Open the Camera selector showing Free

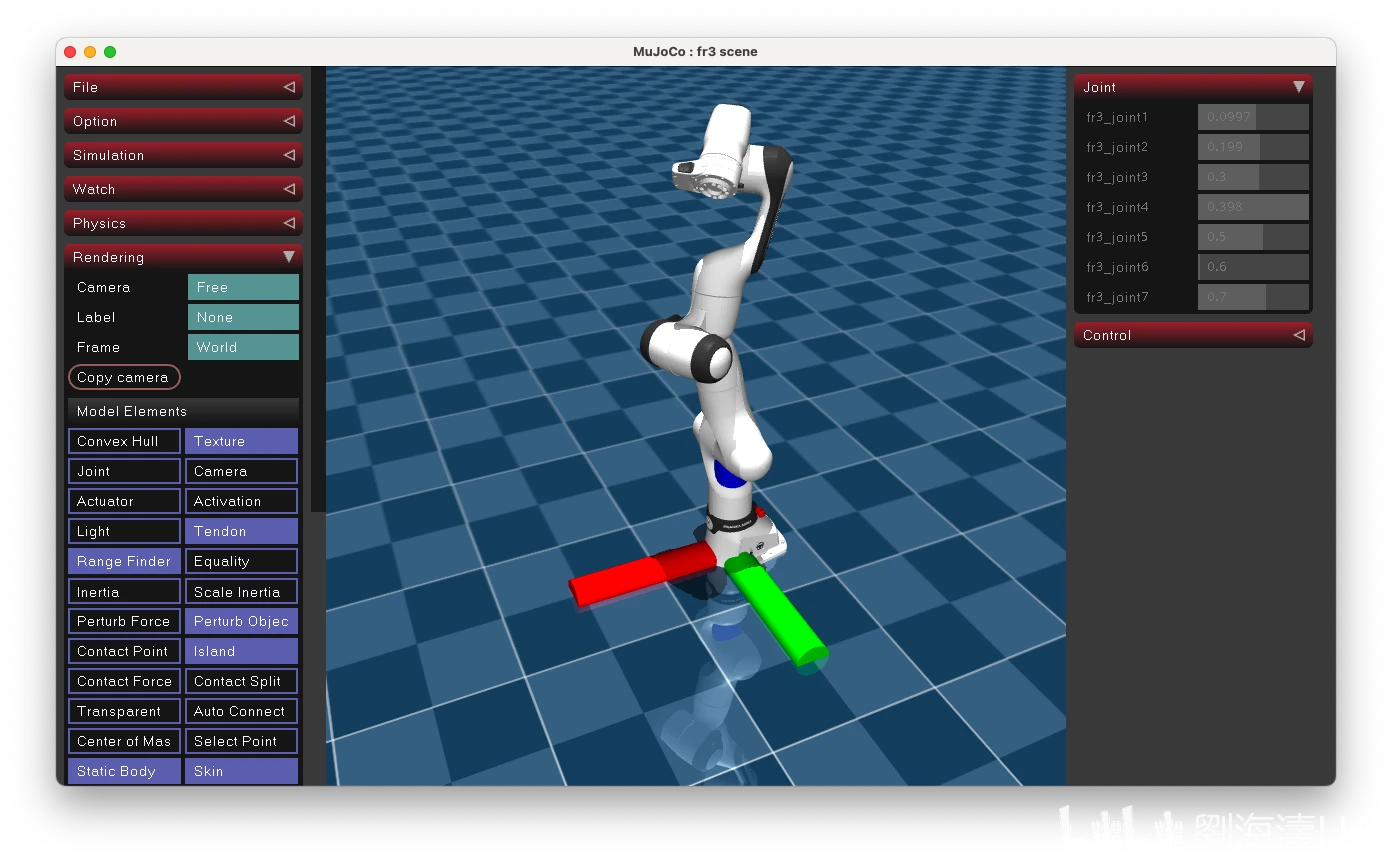243,287
